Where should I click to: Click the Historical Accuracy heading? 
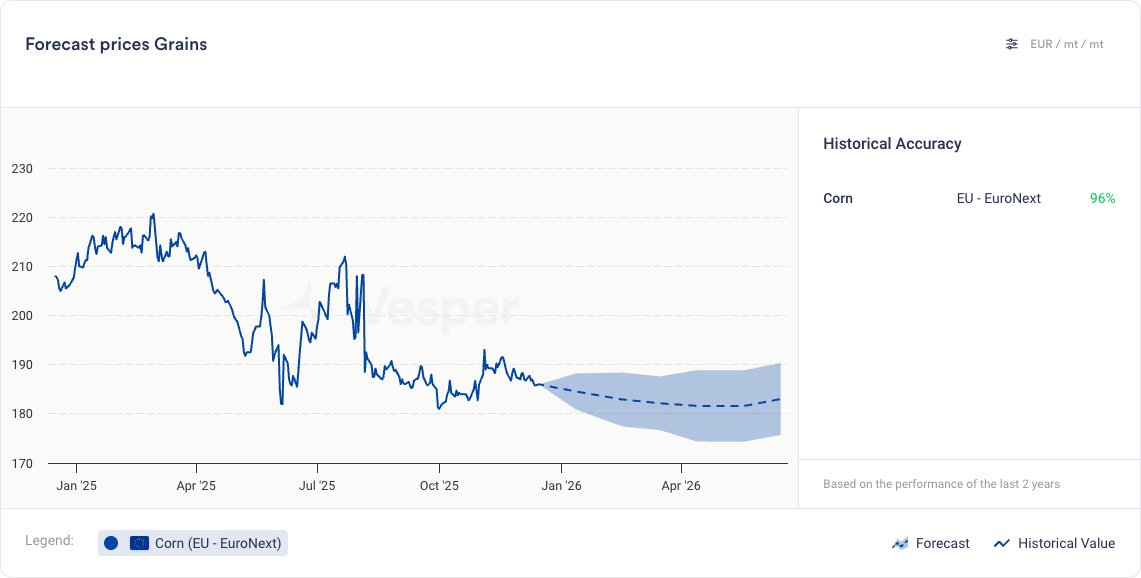(x=892, y=143)
